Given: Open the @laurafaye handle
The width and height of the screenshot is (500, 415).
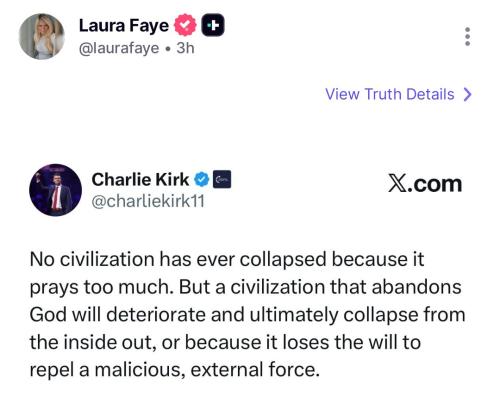Looking at the screenshot, I should coord(119,48).
